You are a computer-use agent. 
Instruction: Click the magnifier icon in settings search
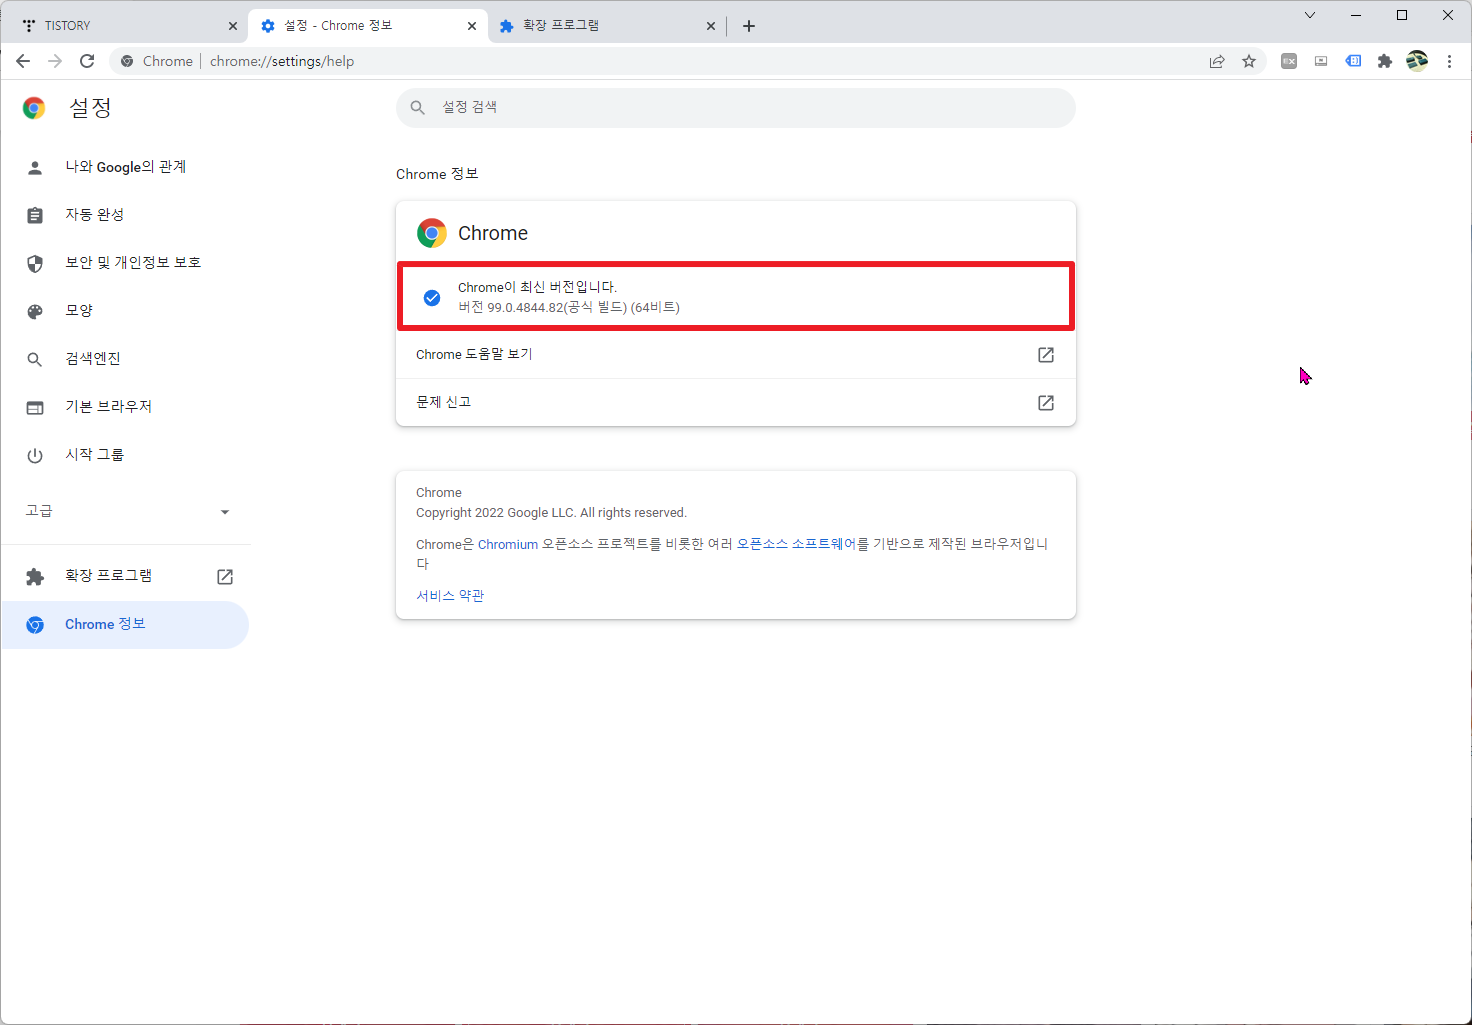(x=418, y=107)
